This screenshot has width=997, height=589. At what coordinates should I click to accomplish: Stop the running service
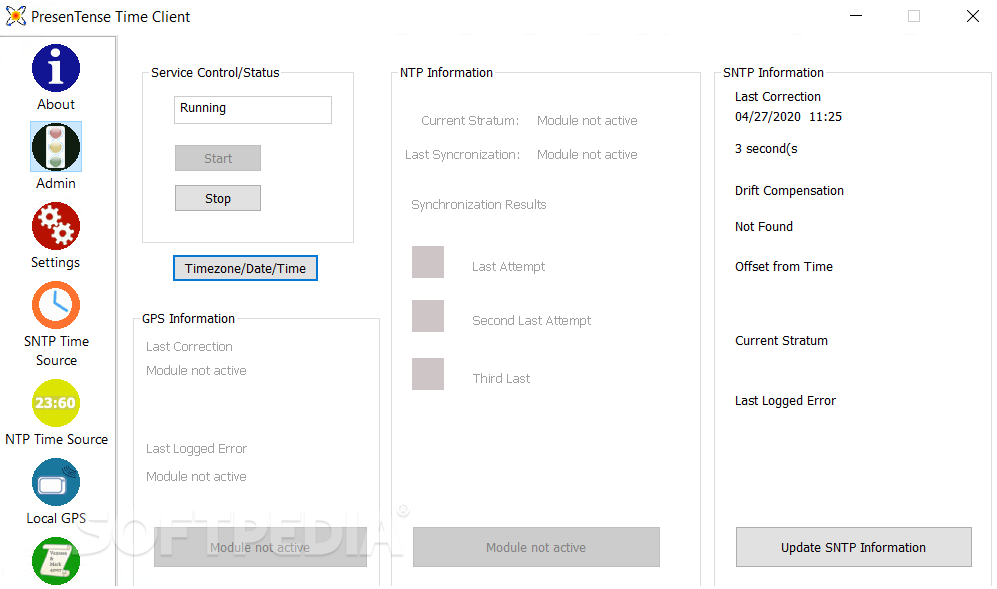click(x=218, y=198)
